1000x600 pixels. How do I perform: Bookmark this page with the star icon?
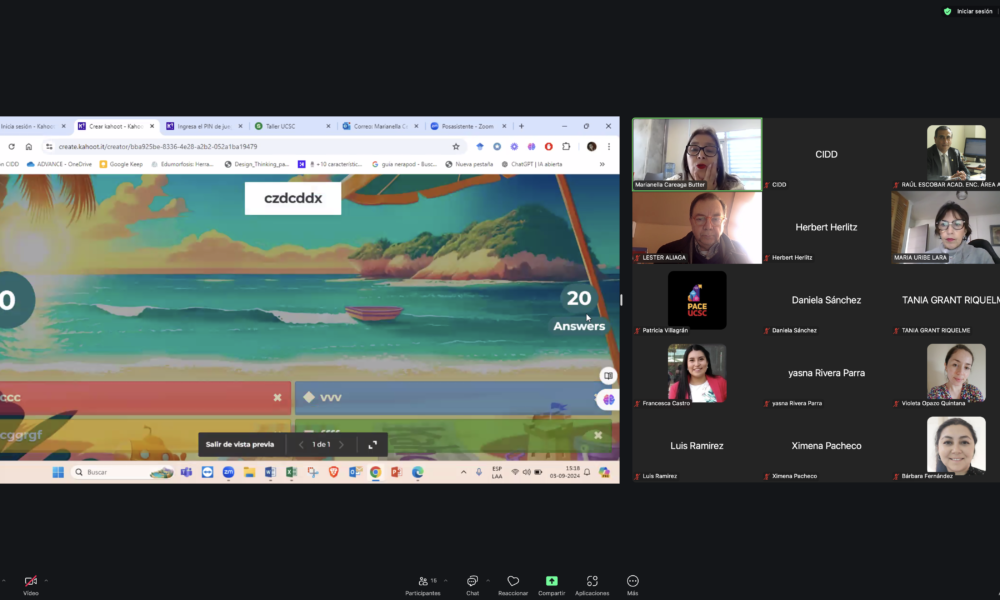coord(456,147)
